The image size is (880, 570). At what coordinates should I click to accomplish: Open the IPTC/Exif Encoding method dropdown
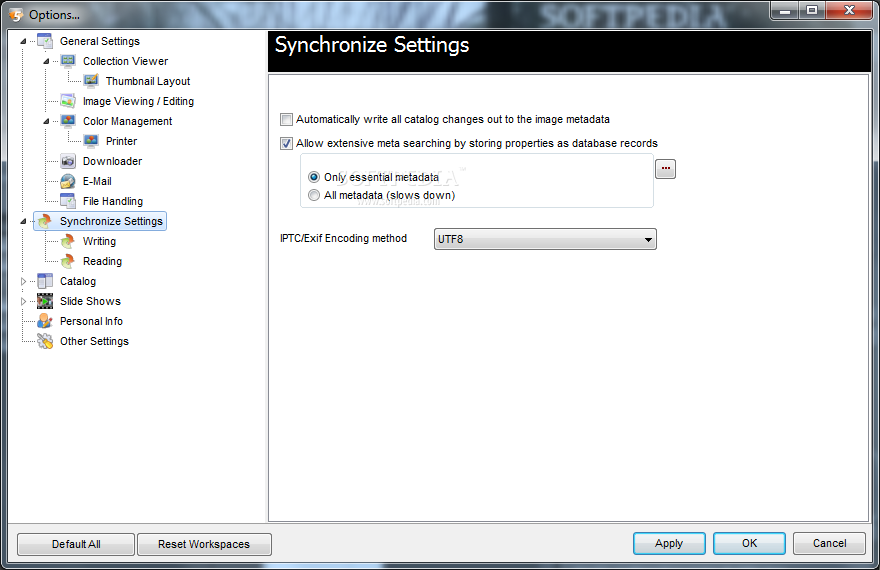pos(545,239)
